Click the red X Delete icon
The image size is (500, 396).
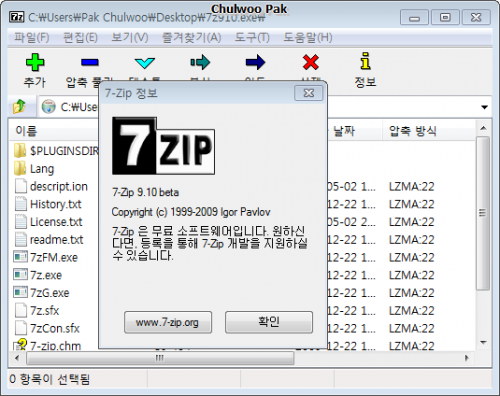coord(311,62)
